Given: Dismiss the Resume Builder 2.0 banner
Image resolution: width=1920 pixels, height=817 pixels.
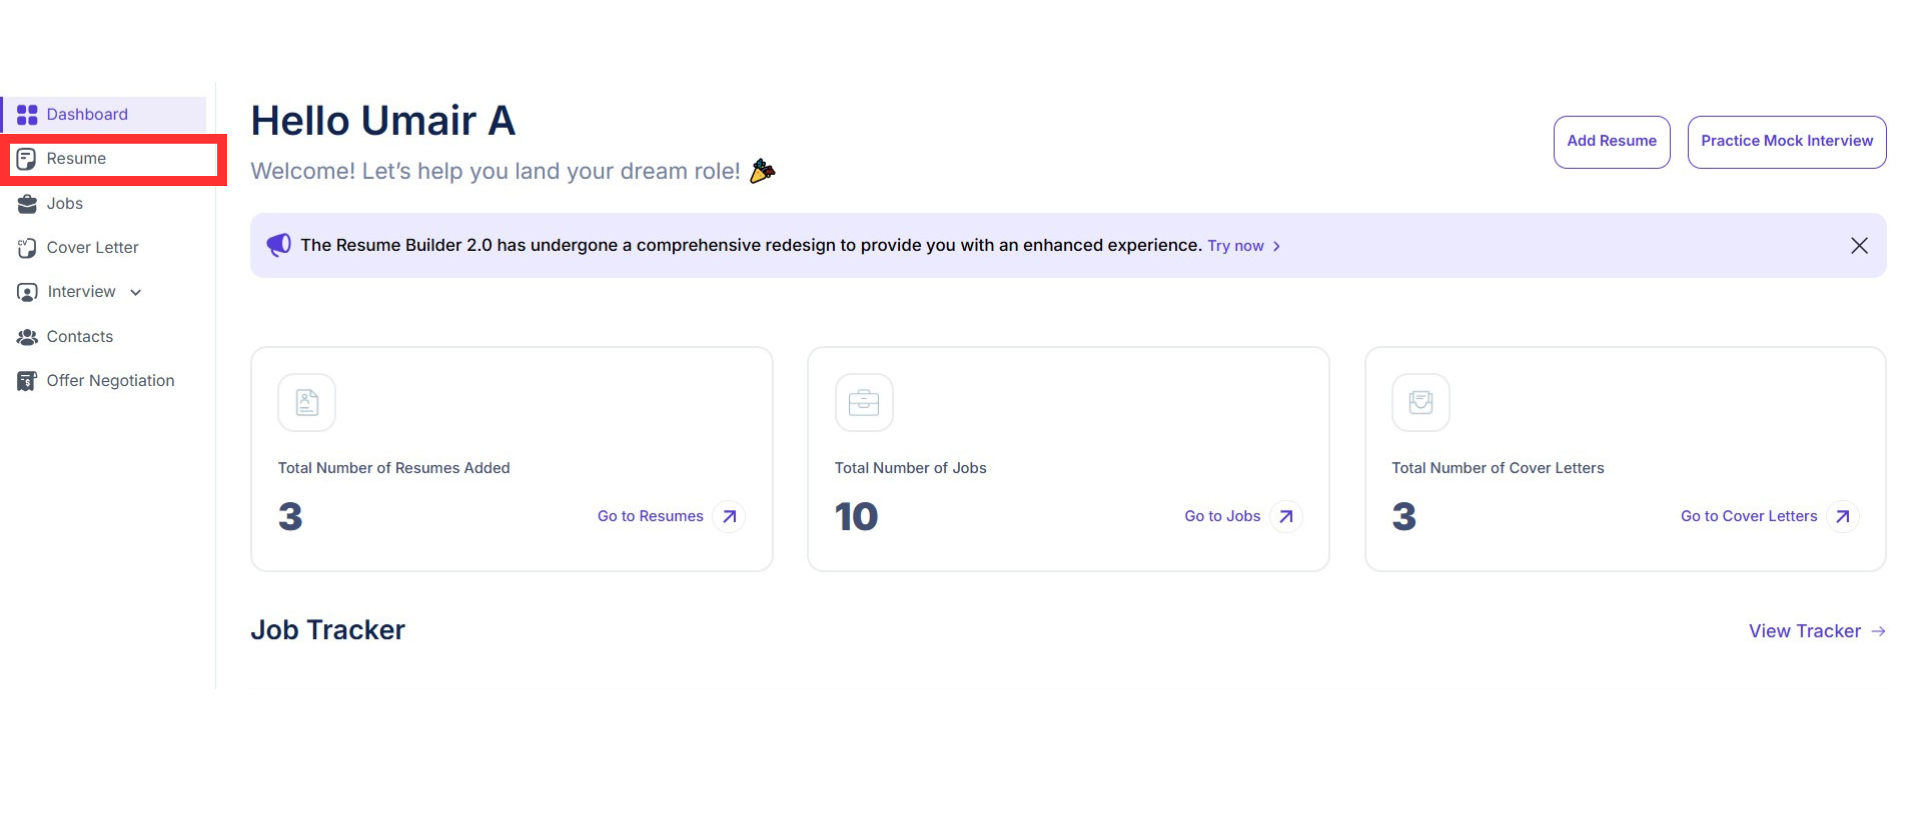Looking at the screenshot, I should 1859,246.
